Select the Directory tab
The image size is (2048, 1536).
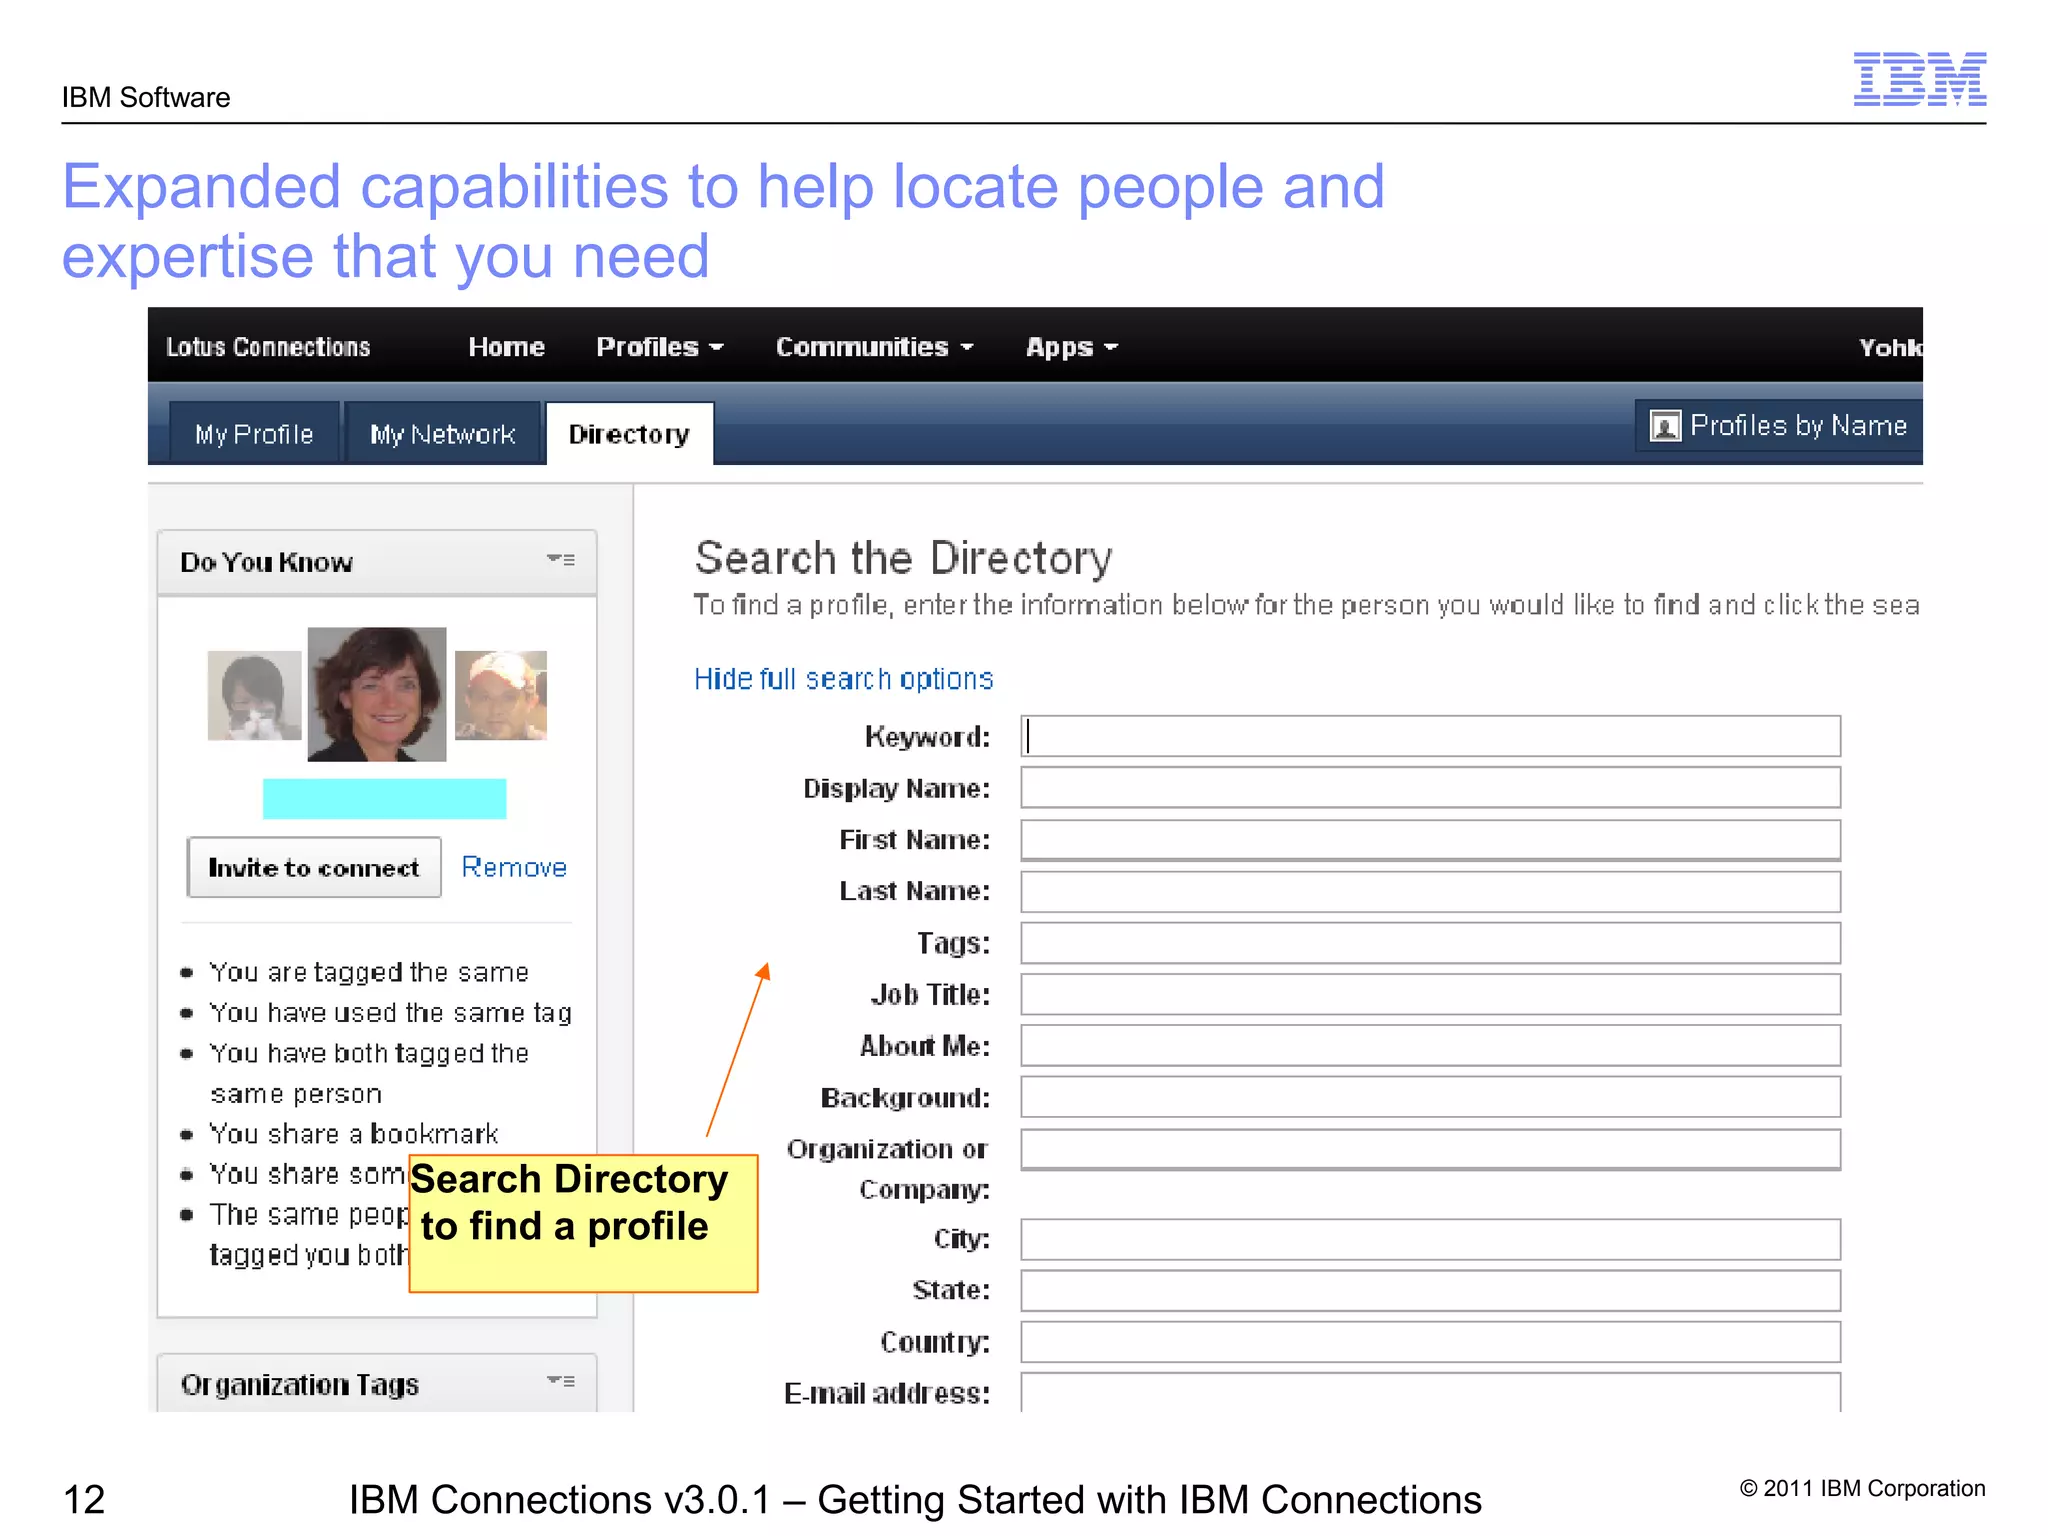coord(629,434)
